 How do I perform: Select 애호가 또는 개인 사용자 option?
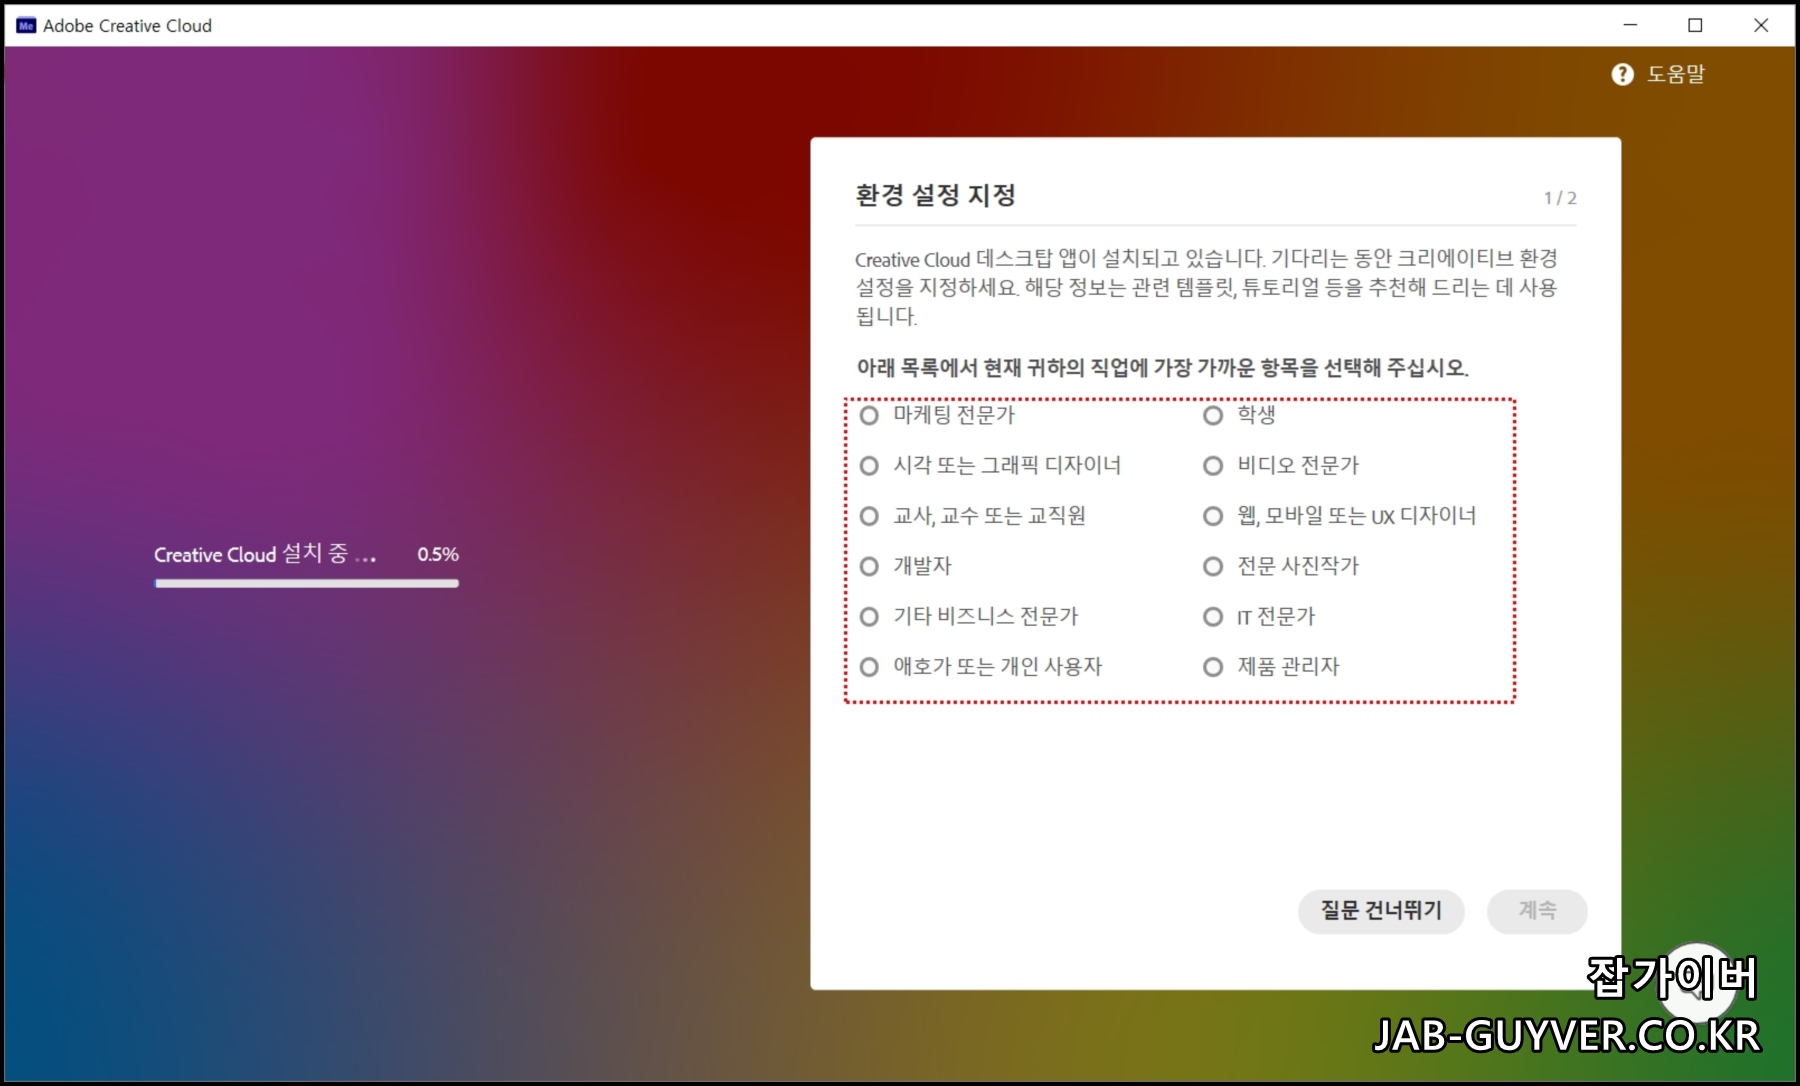pyautogui.click(x=869, y=667)
